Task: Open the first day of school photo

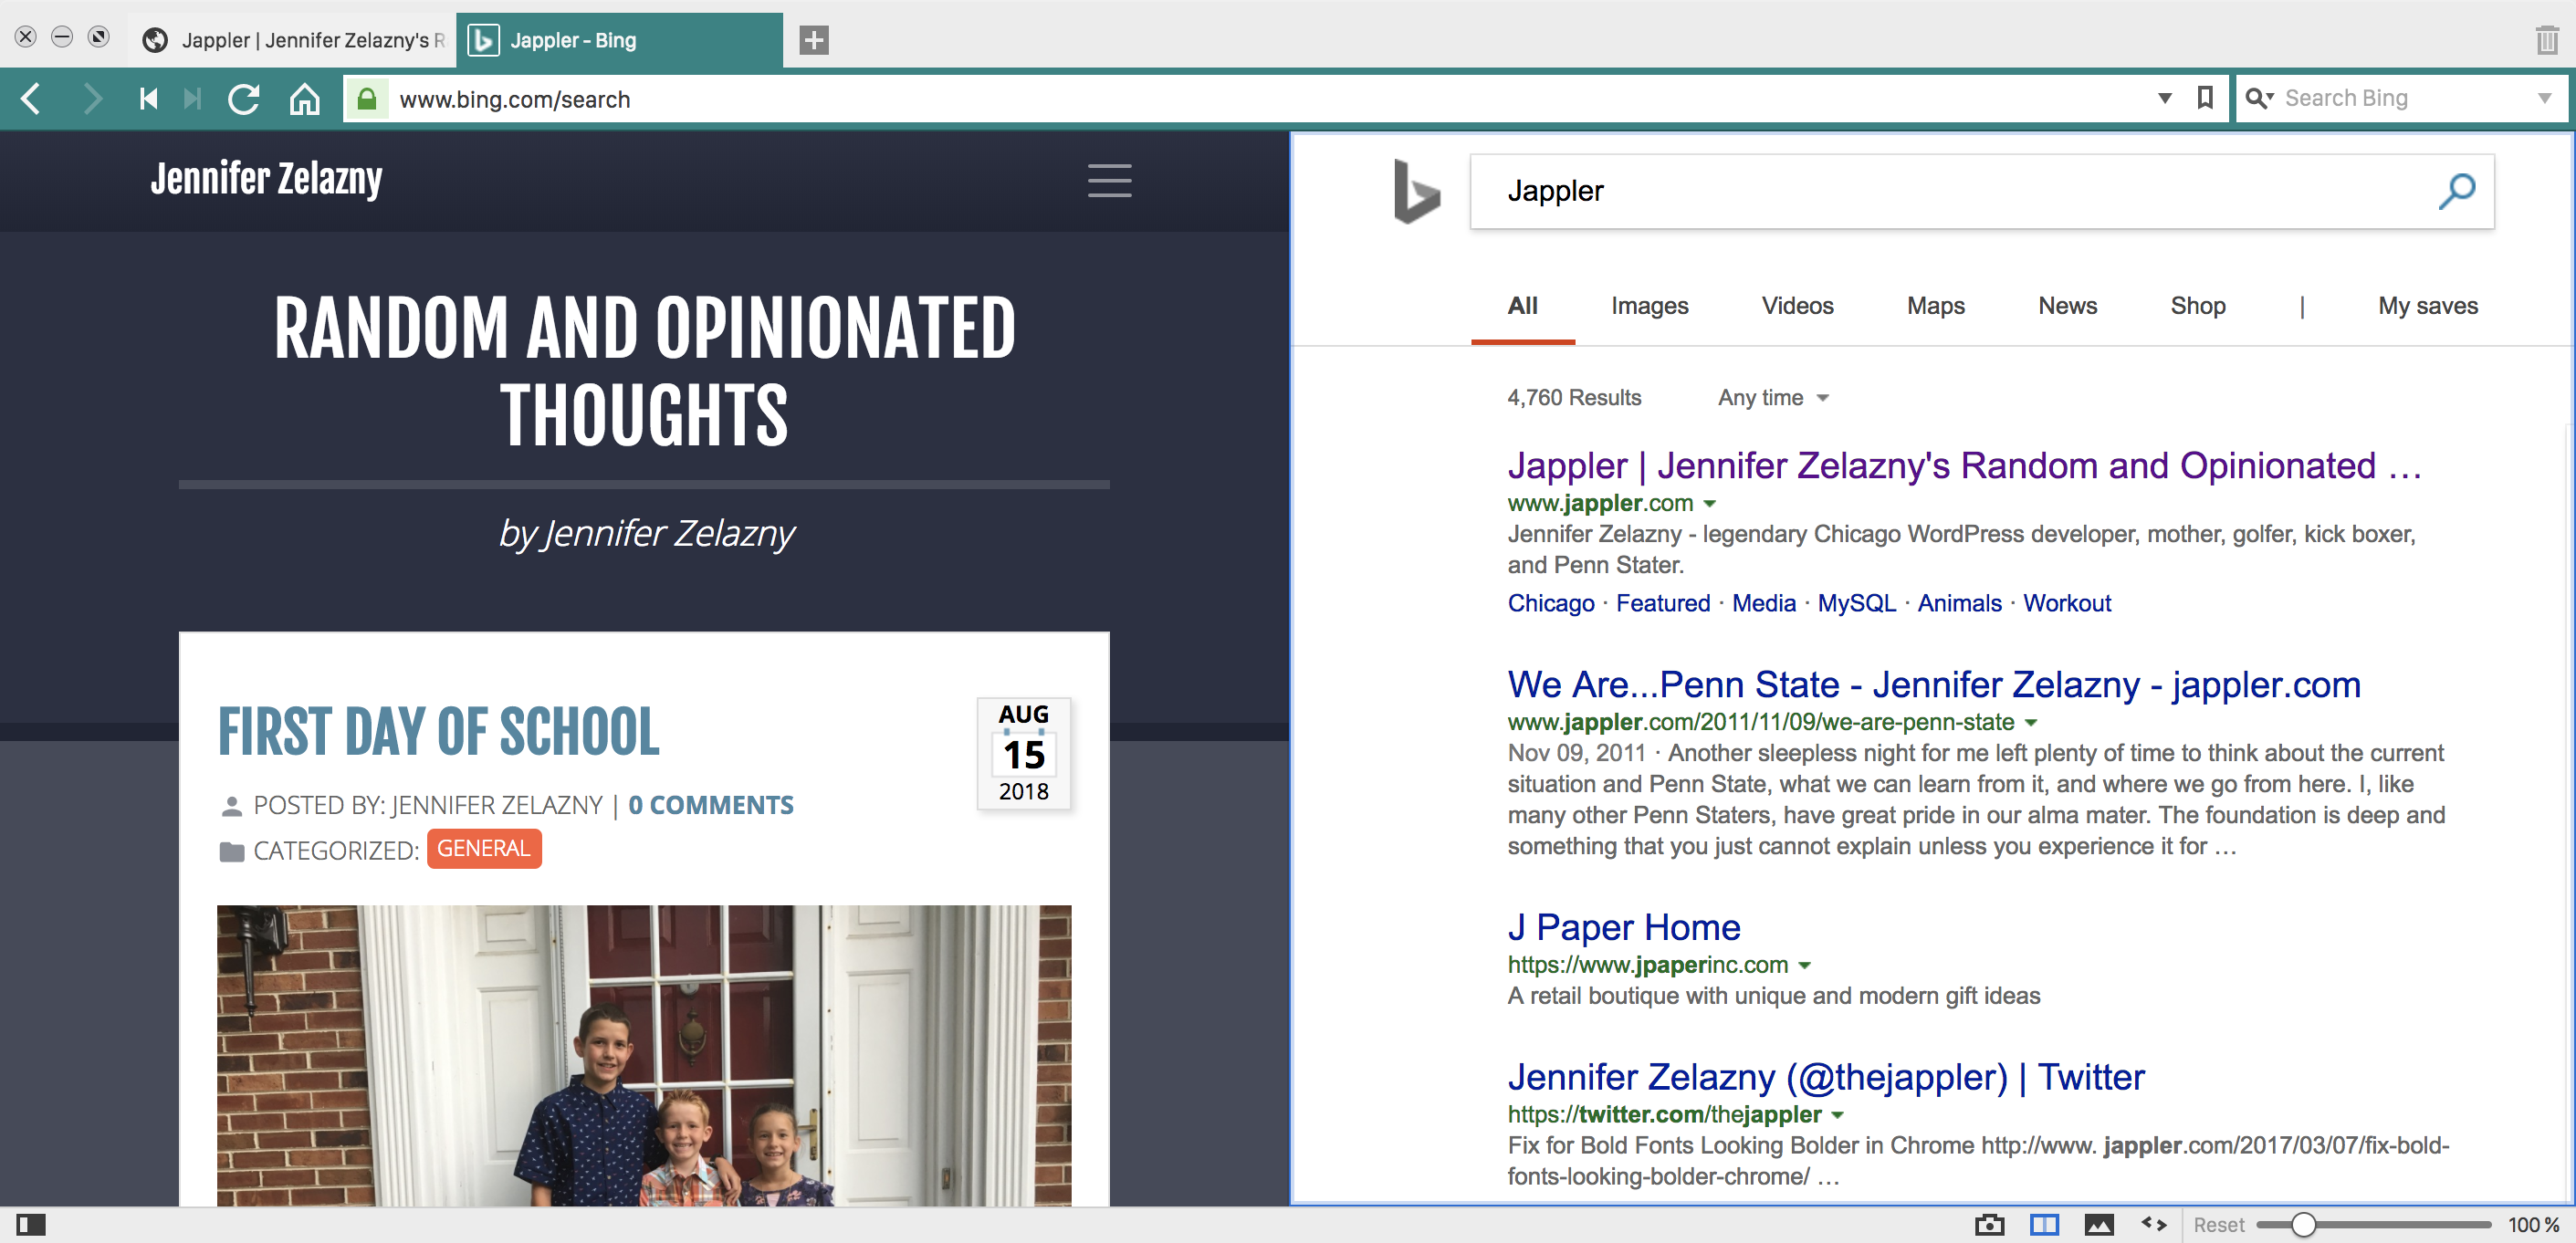Action: [644, 1055]
